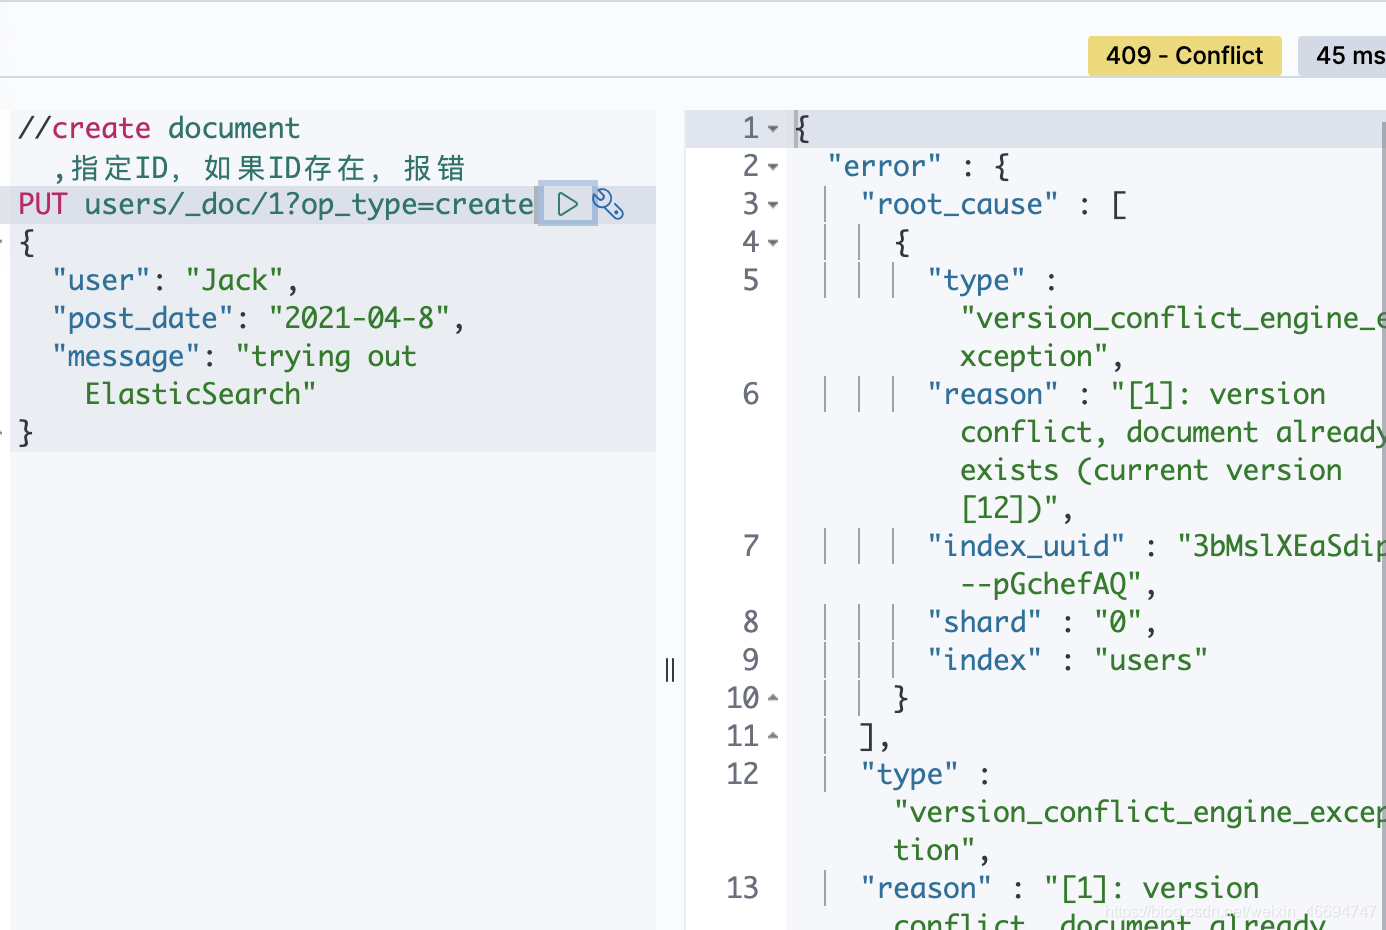The height and width of the screenshot is (930, 1386).
Task: Collapse the "root_cause" array at line 3
Action: point(773,205)
